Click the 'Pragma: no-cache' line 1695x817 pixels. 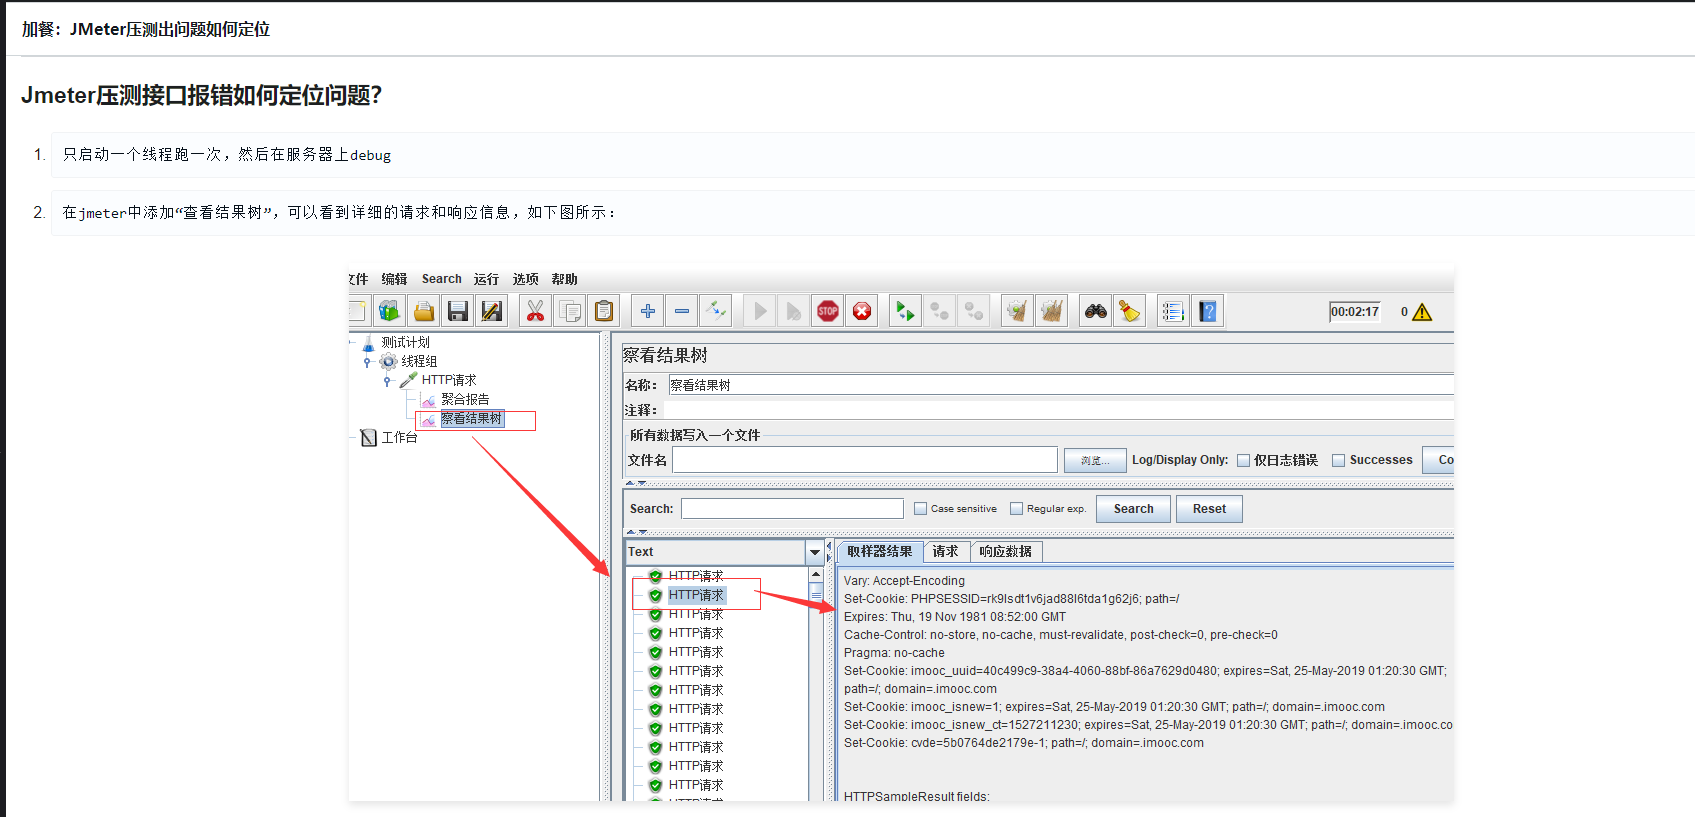pyautogui.click(x=894, y=653)
